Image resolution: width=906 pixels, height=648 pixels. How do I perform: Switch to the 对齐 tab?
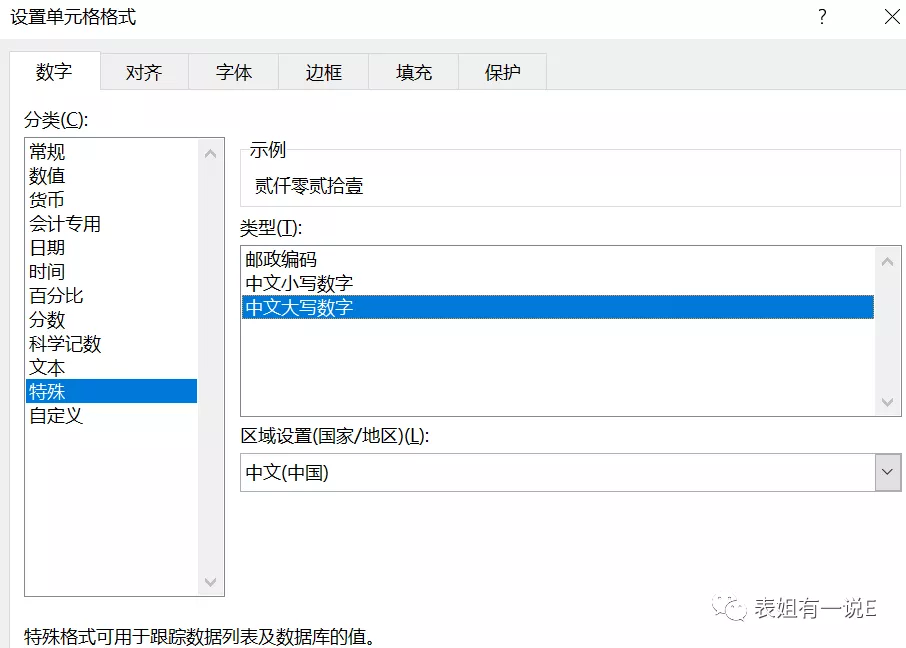pyautogui.click(x=144, y=72)
